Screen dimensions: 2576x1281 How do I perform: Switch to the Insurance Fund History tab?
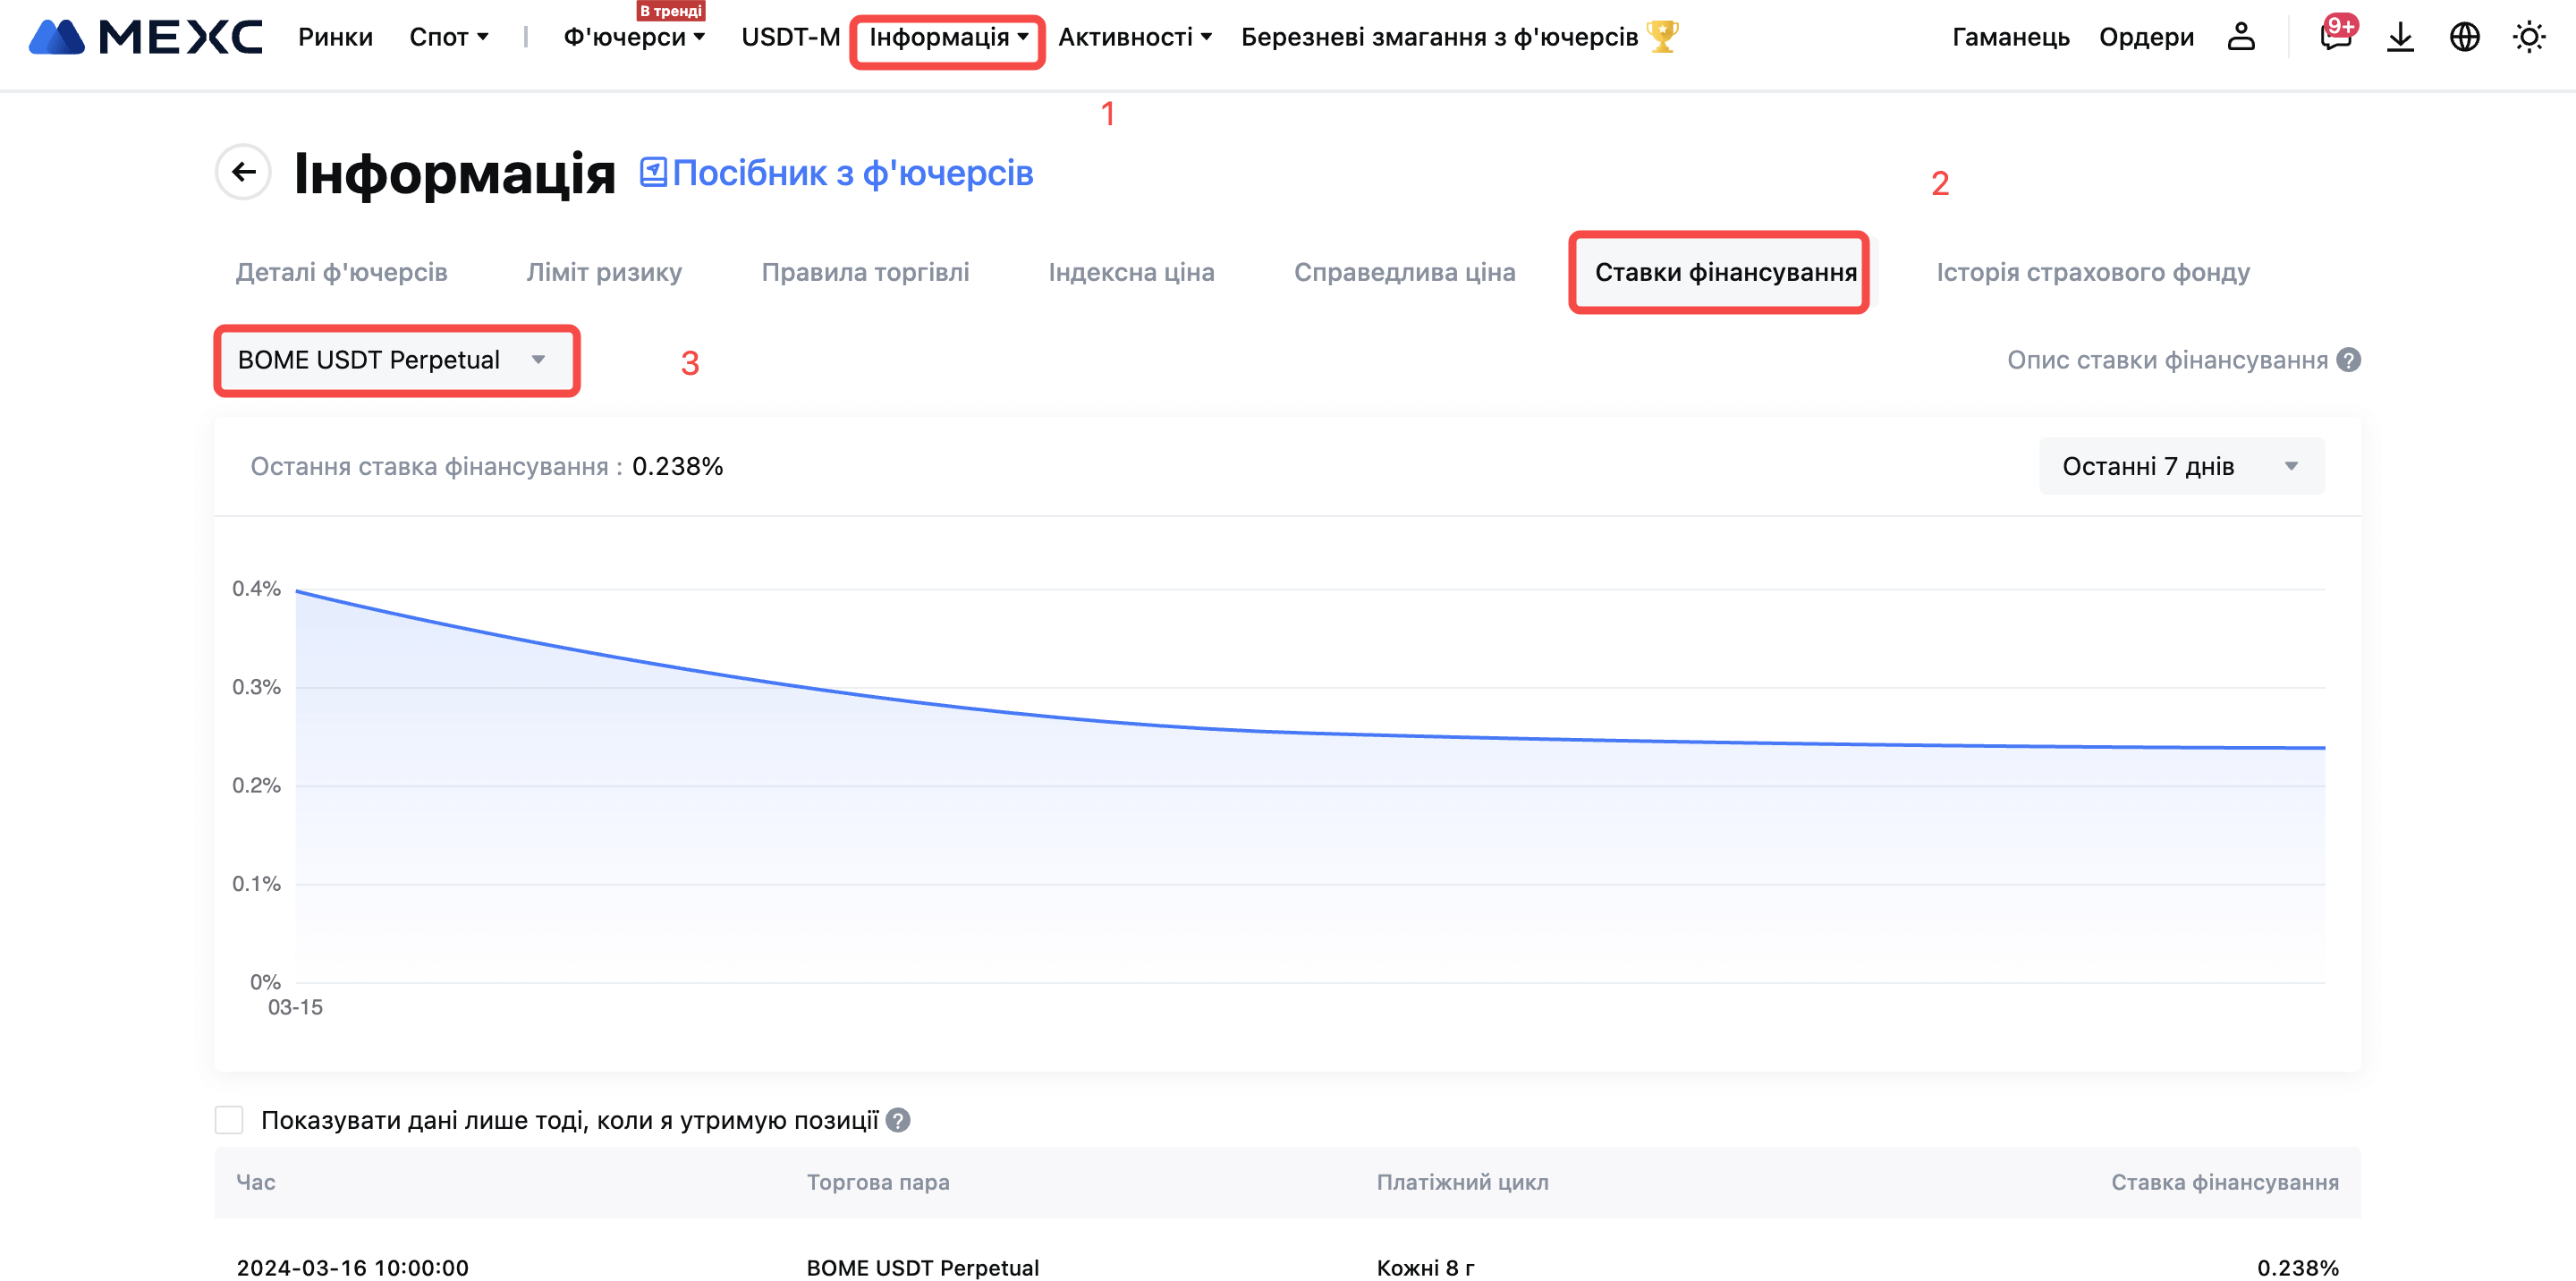pyautogui.click(x=2092, y=272)
